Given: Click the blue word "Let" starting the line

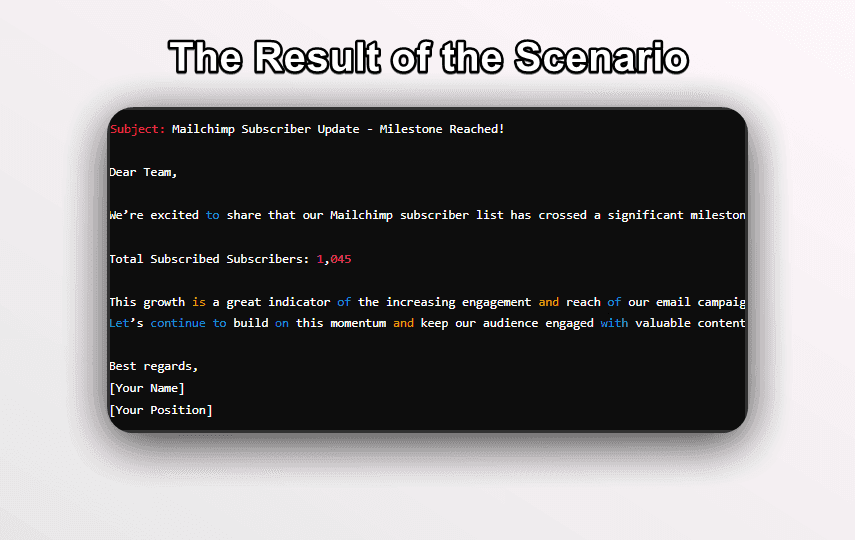Looking at the screenshot, I should [118, 323].
